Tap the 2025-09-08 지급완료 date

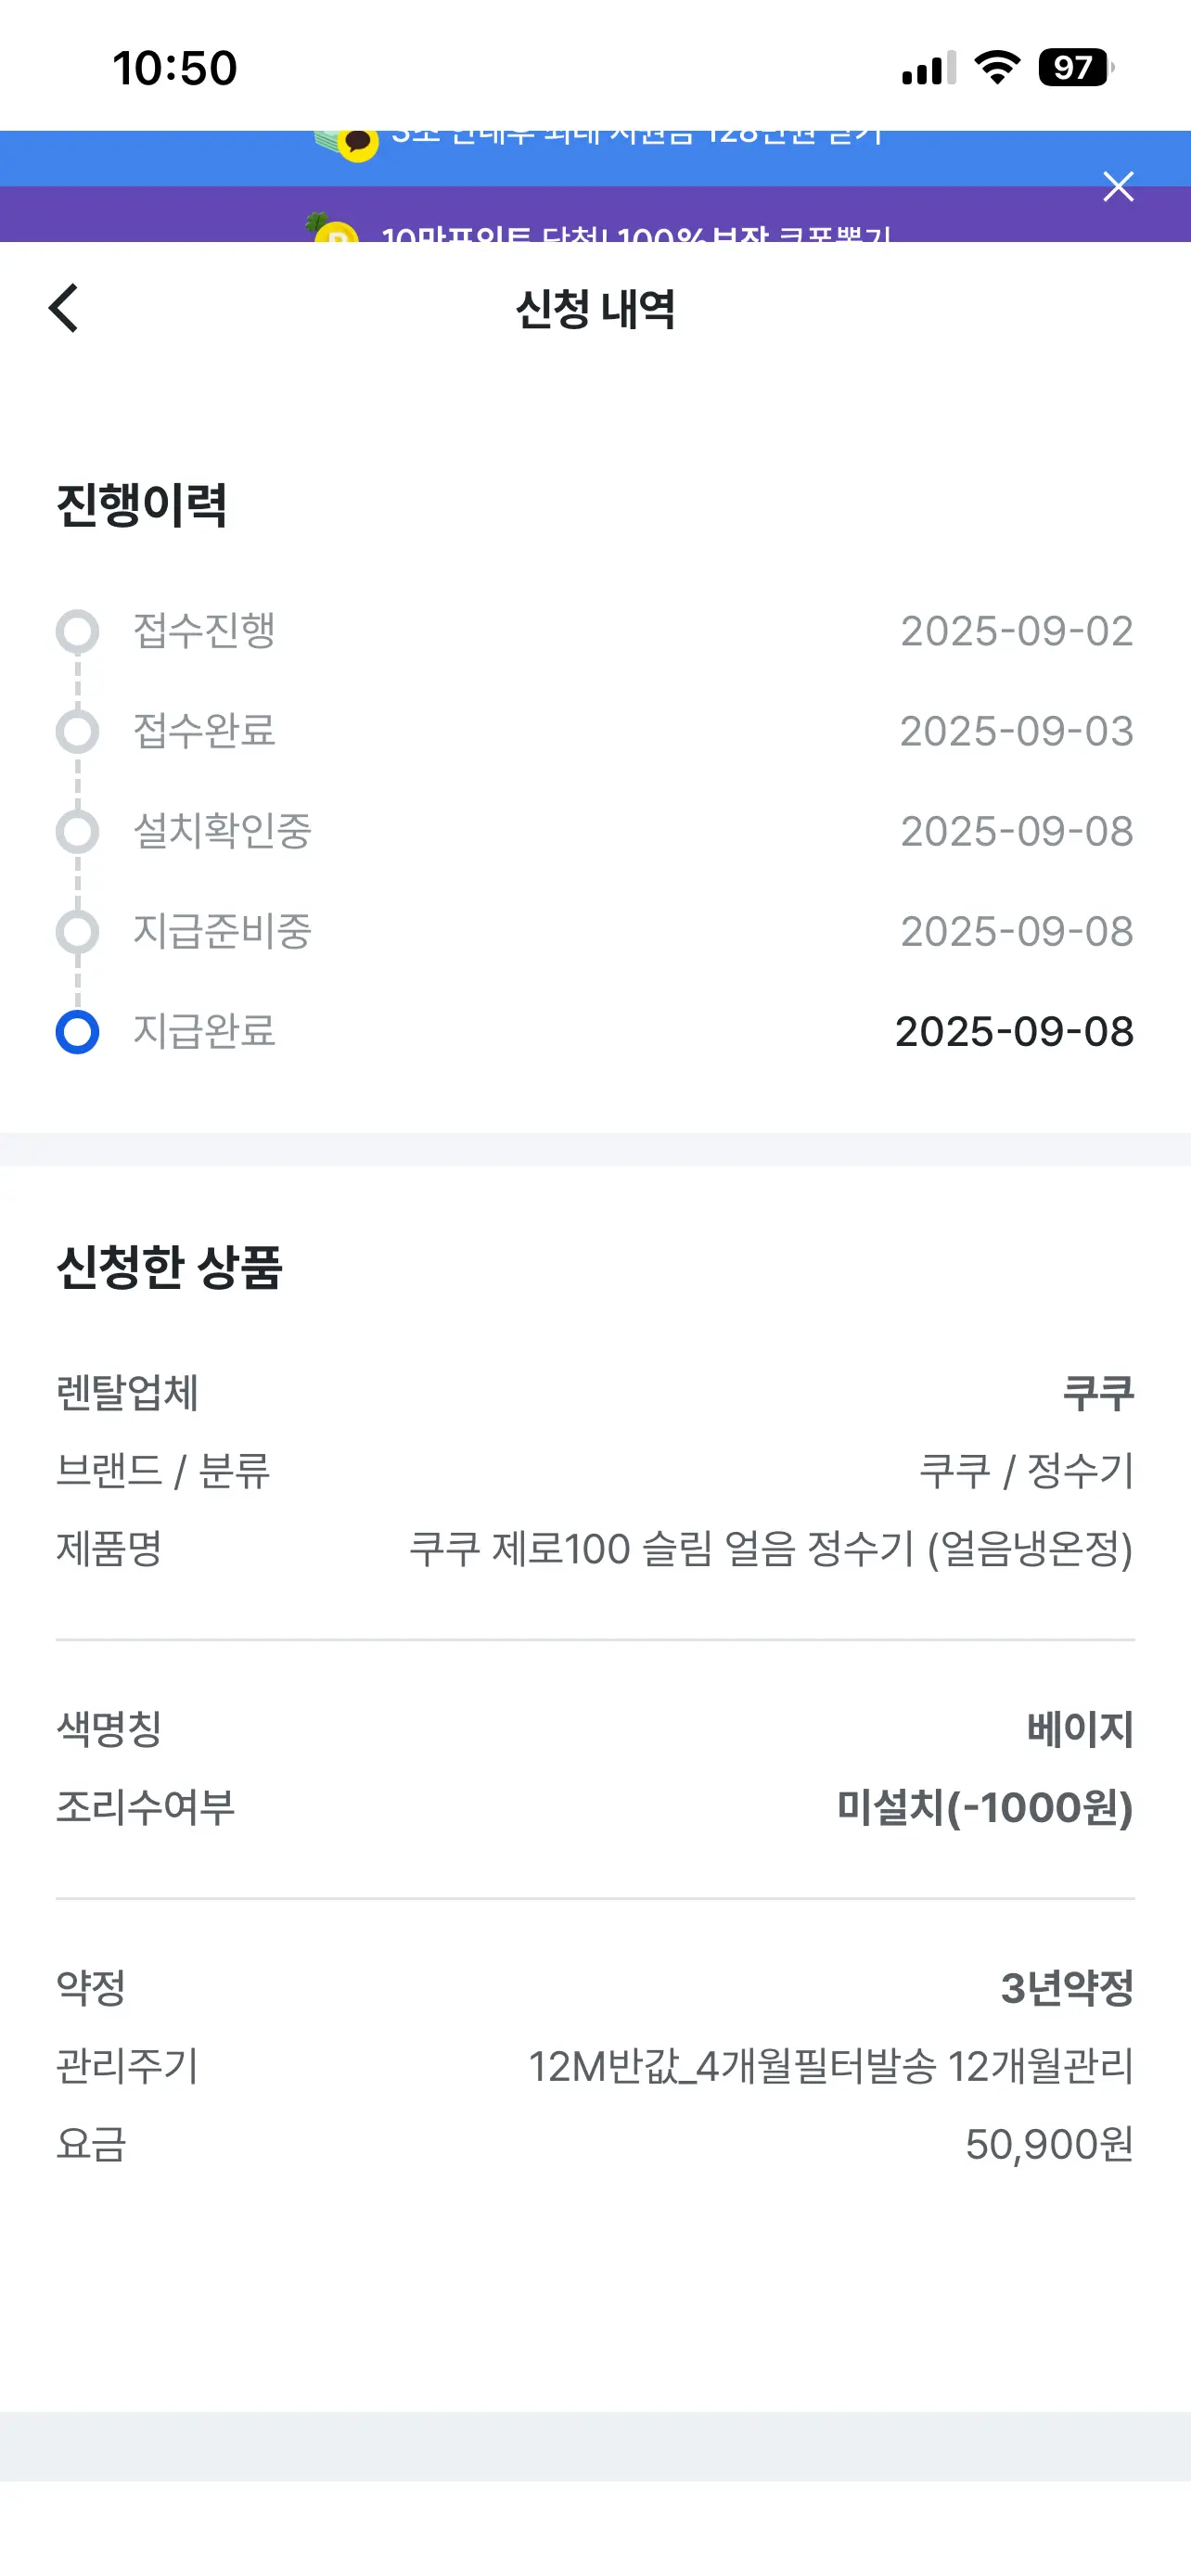(x=1014, y=1032)
